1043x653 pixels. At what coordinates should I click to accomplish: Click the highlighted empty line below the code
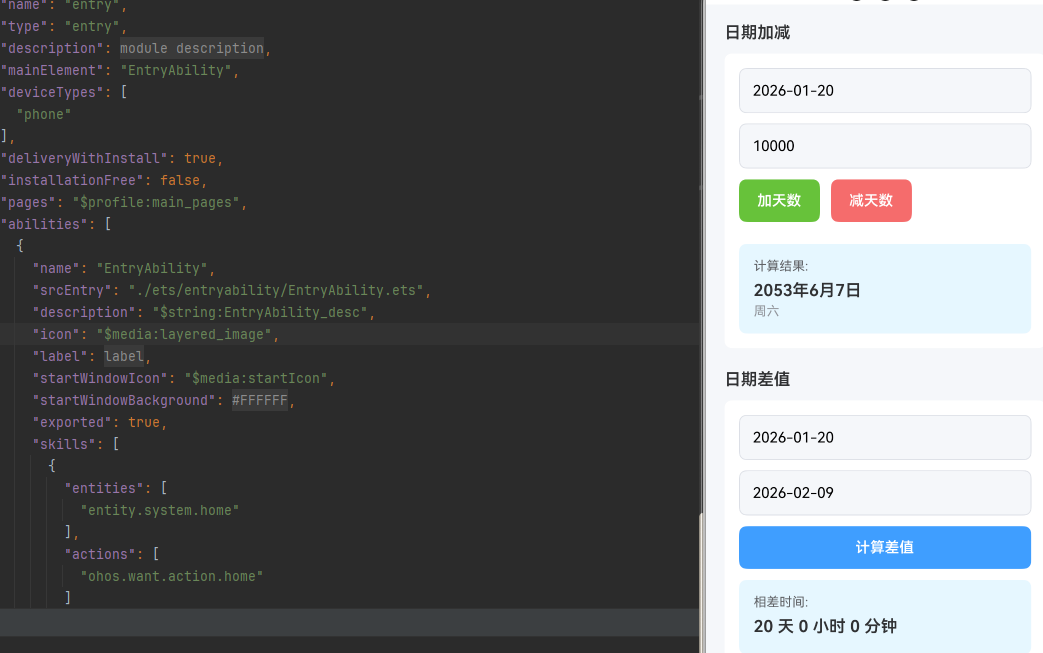[x=350, y=622]
